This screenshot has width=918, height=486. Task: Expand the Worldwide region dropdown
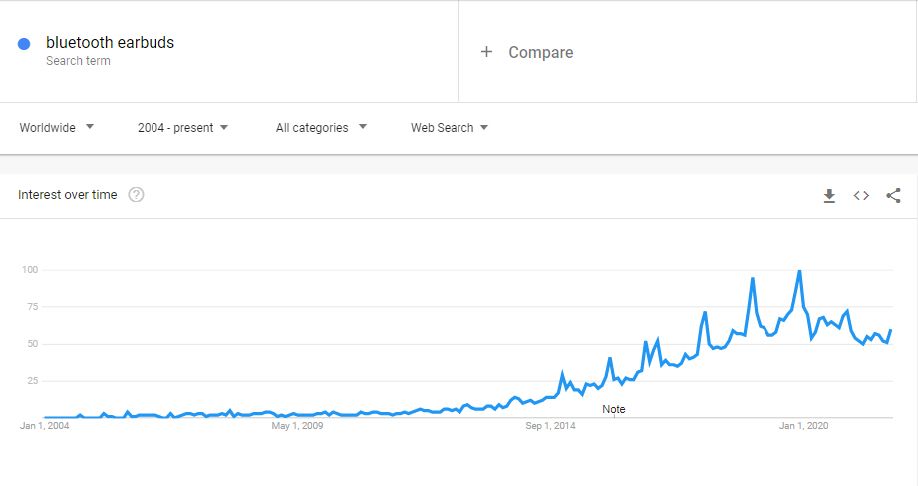[x=56, y=127]
